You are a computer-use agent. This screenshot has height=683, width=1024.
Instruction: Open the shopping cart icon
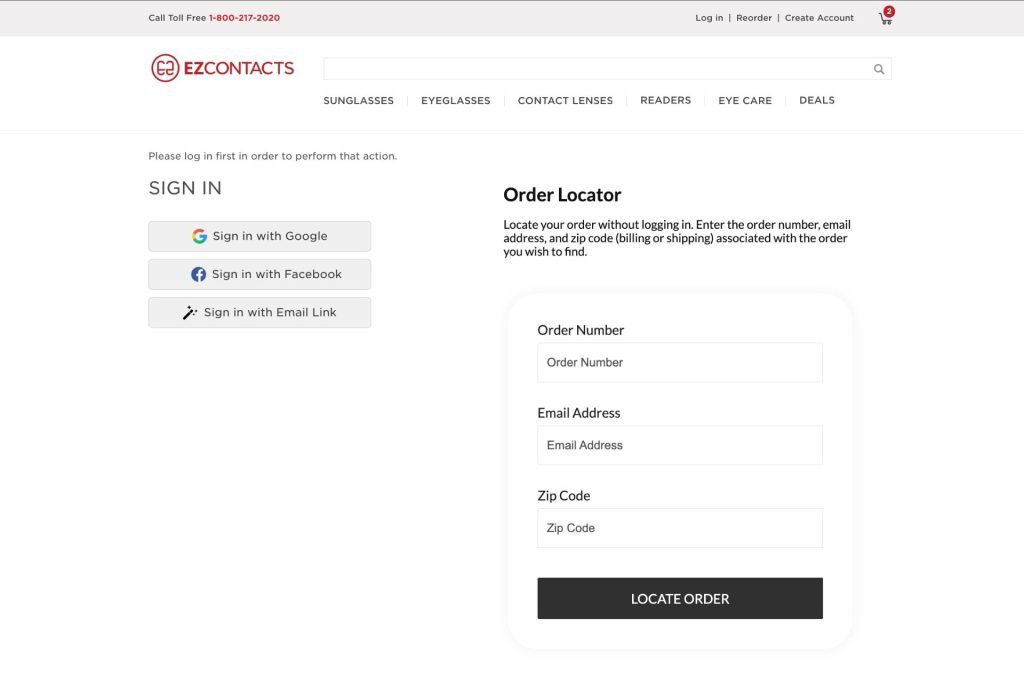click(x=884, y=18)
